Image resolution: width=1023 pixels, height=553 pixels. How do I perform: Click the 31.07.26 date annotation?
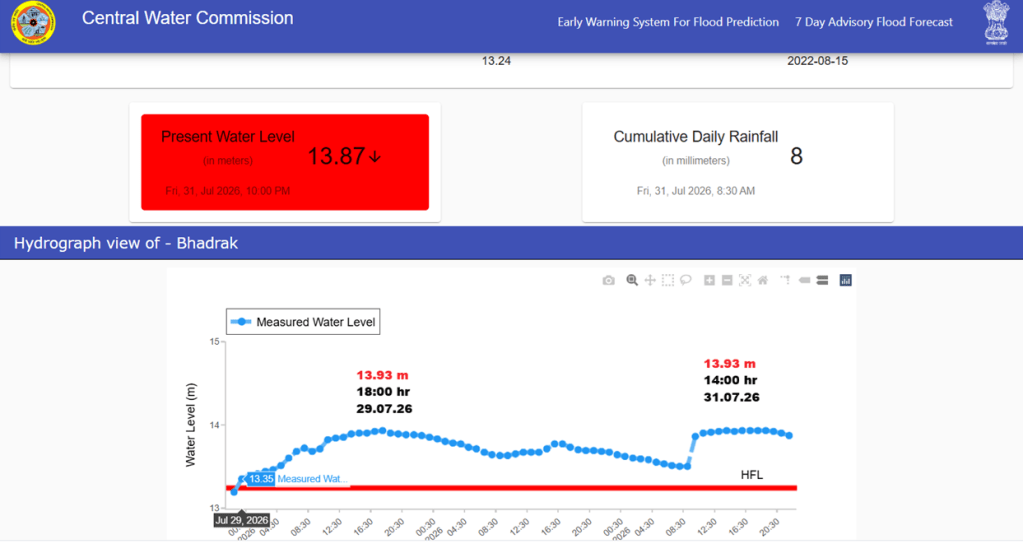coord(731,397)
